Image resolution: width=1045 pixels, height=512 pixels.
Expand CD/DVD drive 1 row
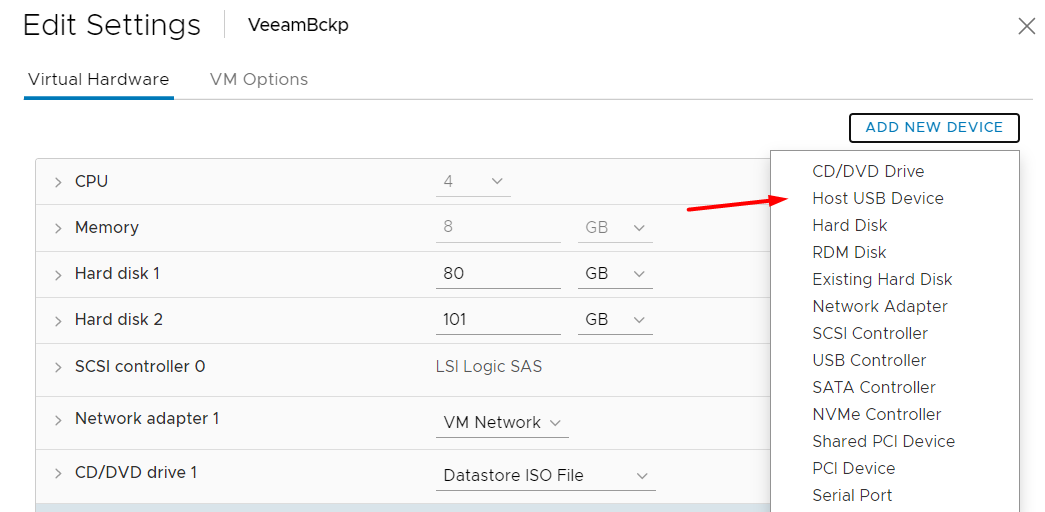click(x=58, y=472)
